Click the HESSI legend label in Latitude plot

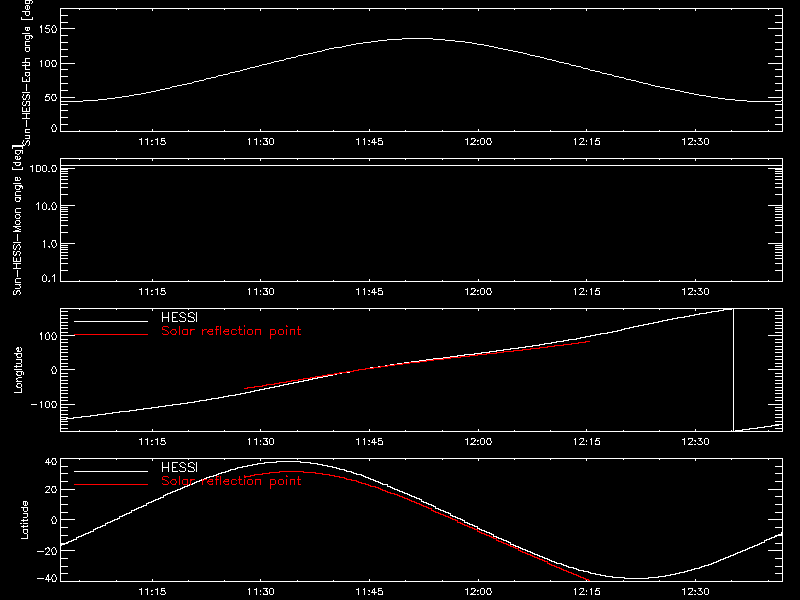tap(179, 467)
